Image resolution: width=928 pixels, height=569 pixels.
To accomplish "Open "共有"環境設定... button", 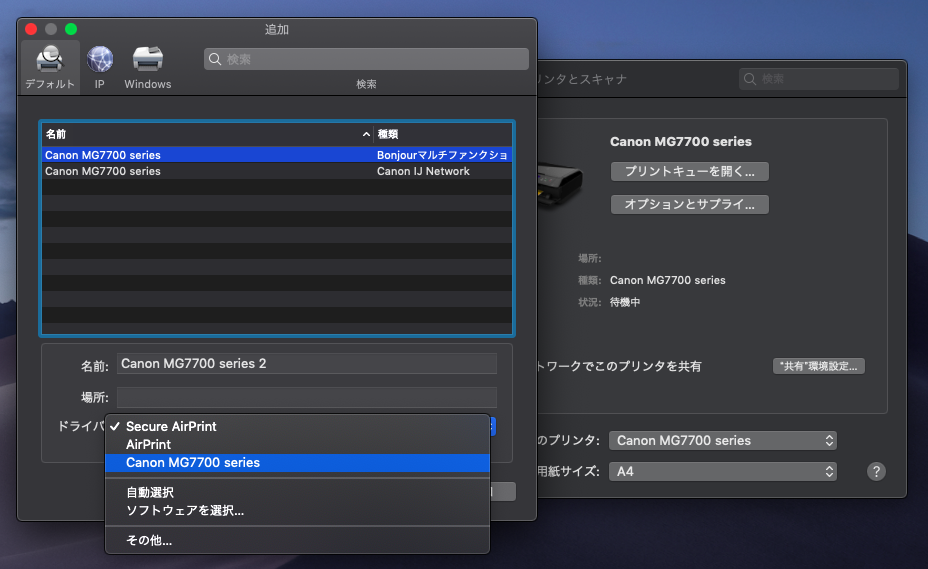I will pyautogui.click(x=819, y=366).
